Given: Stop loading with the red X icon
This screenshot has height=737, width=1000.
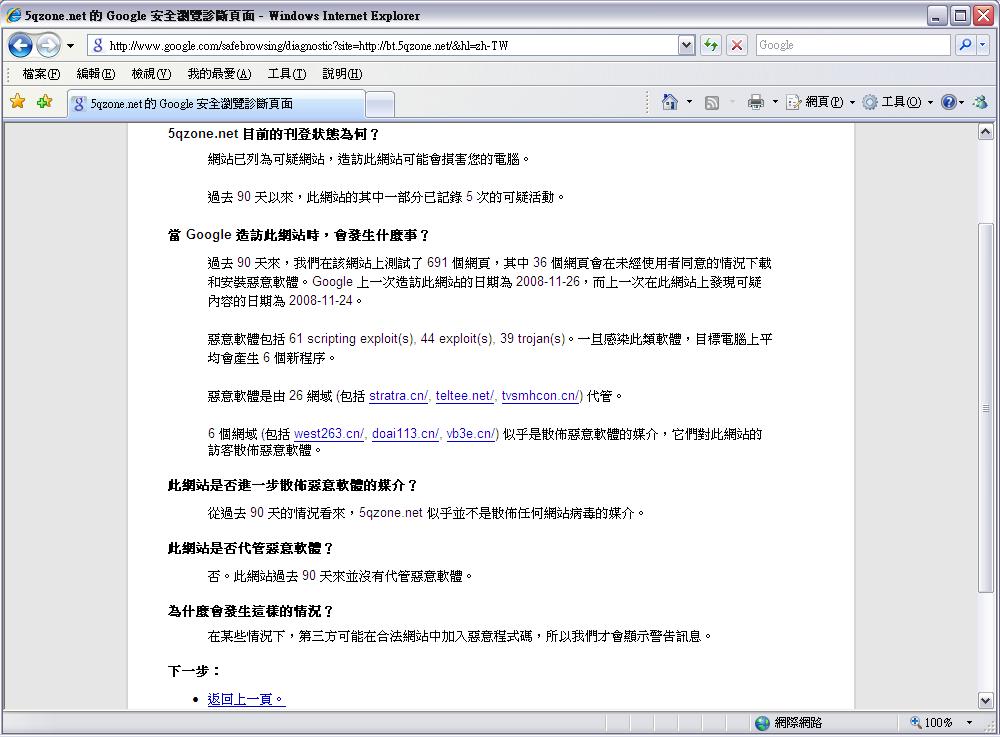Looking at the screenshot, I should click(737, 45).
